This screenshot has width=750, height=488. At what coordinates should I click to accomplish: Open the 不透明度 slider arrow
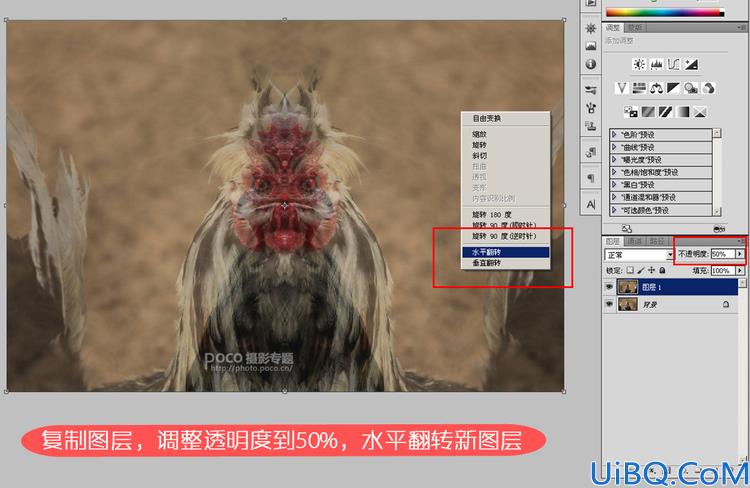(740, 254)
